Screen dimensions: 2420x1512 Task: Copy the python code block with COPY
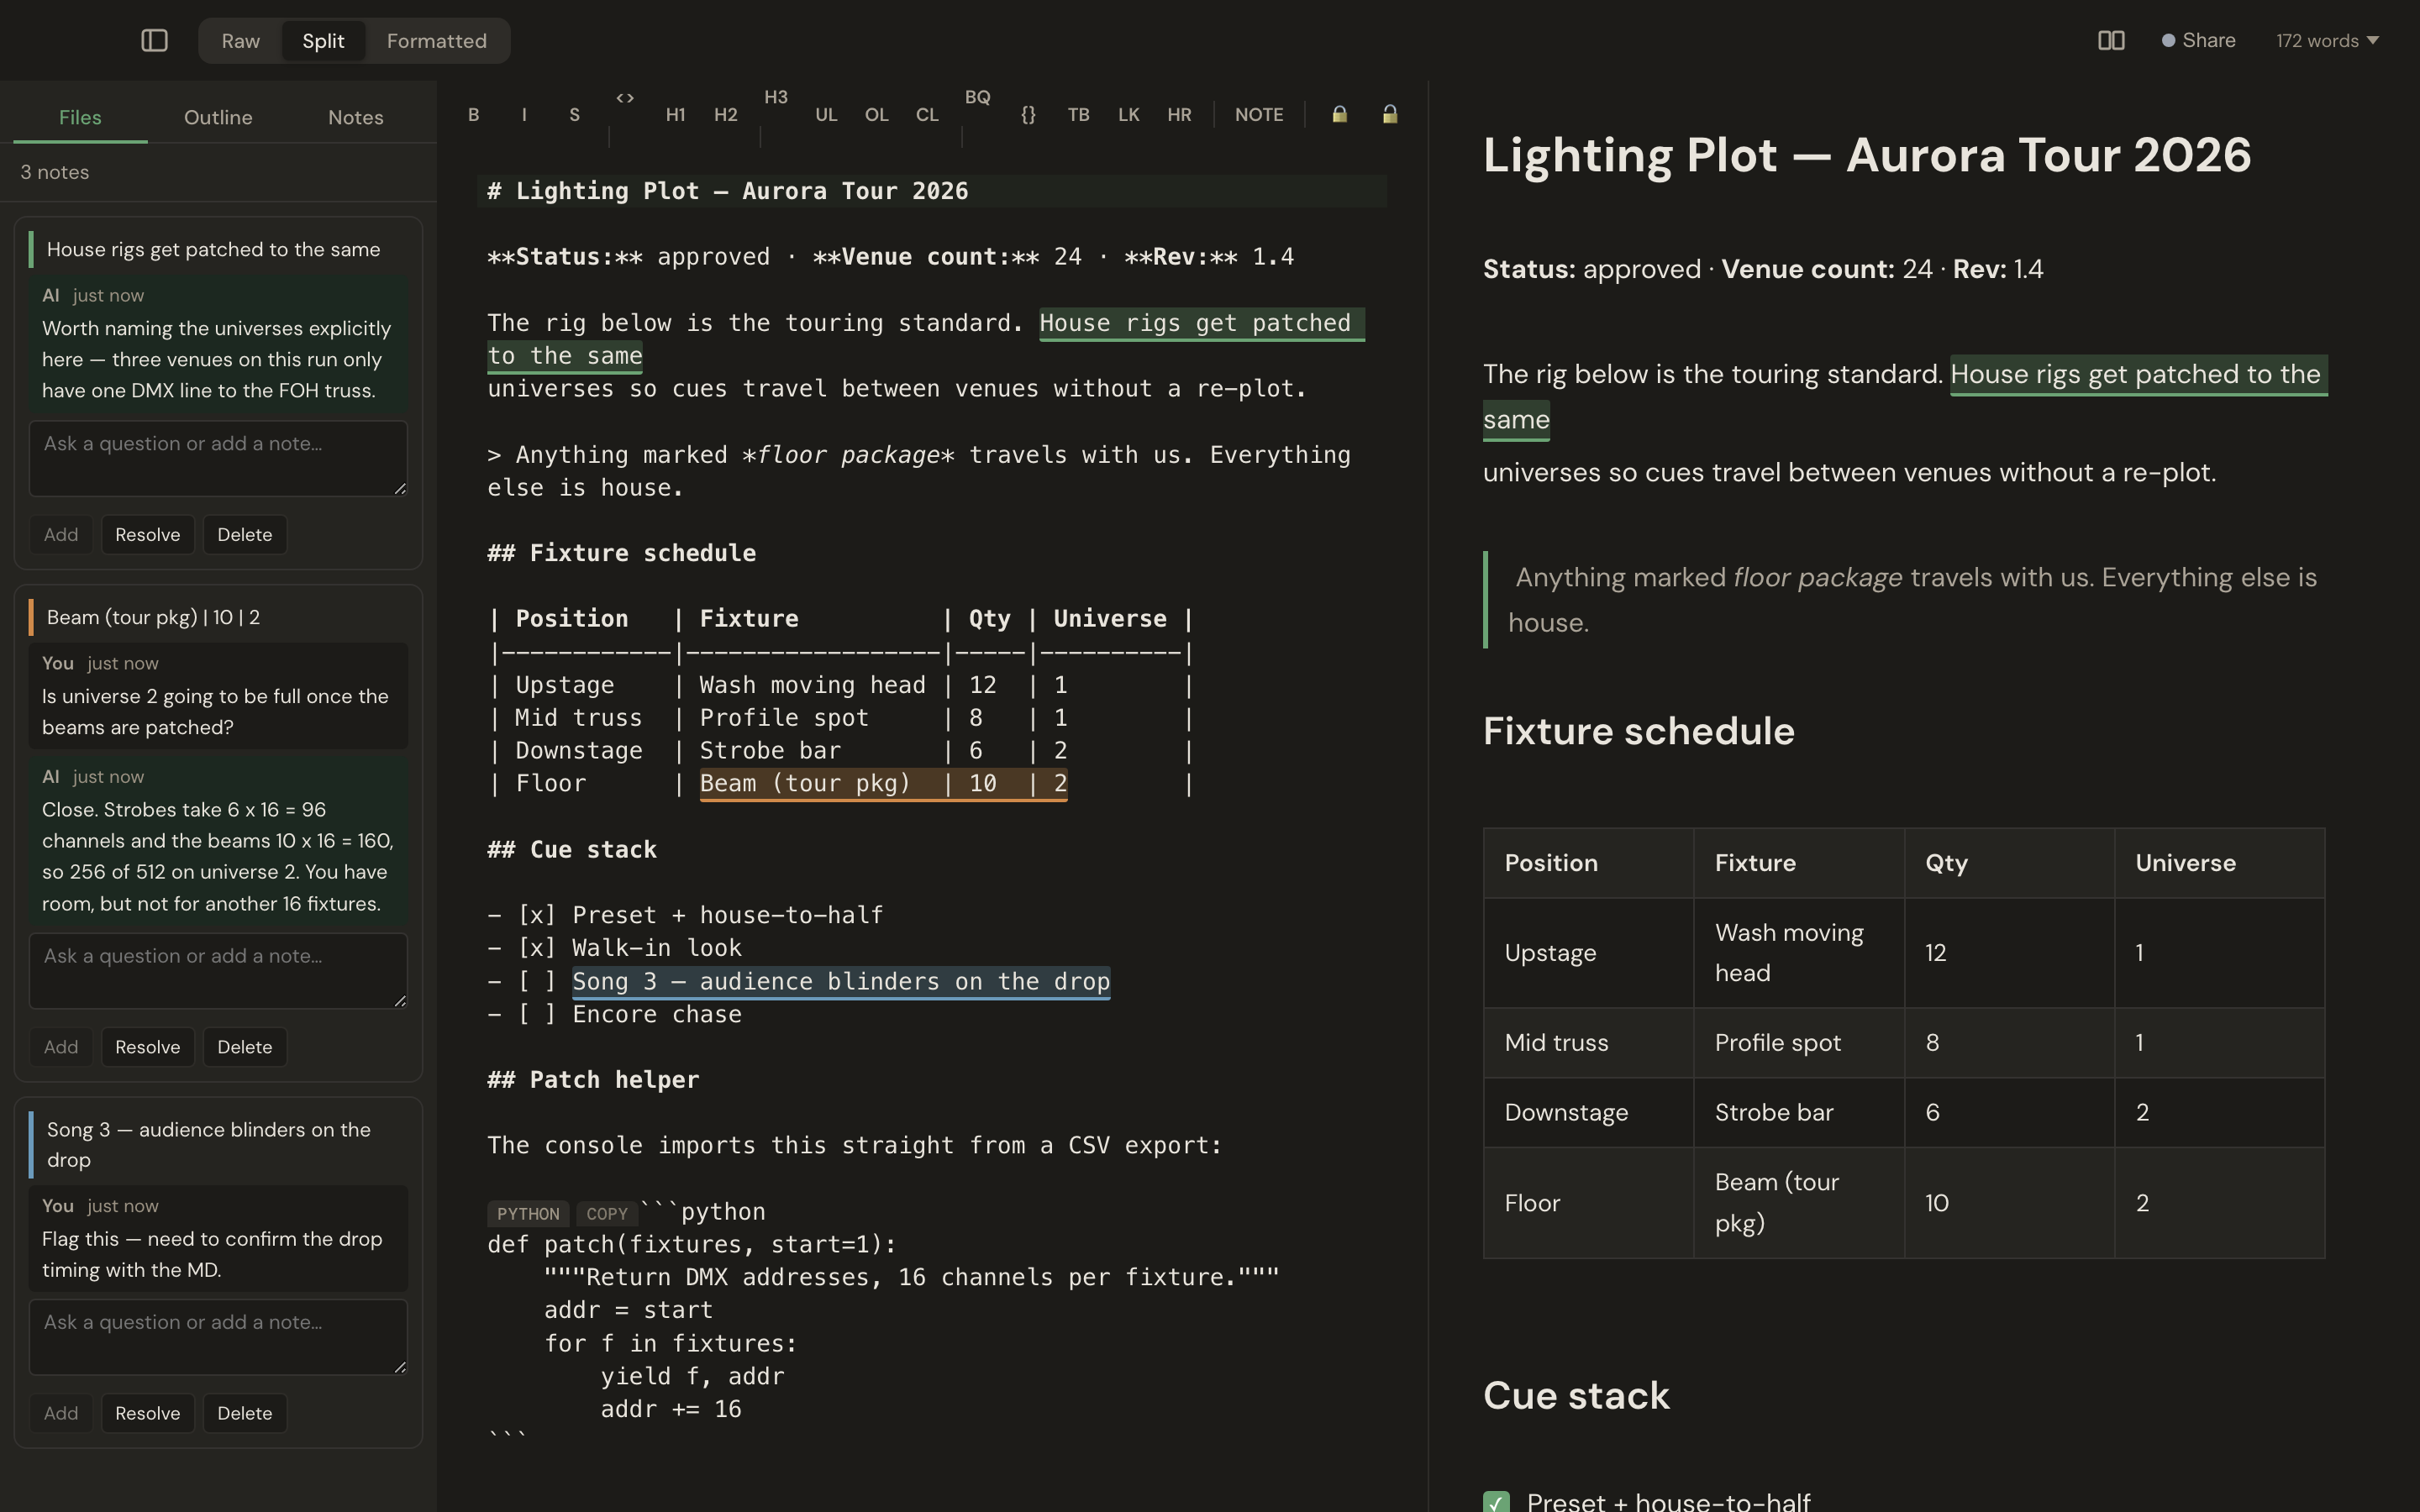pos(607,1213)
